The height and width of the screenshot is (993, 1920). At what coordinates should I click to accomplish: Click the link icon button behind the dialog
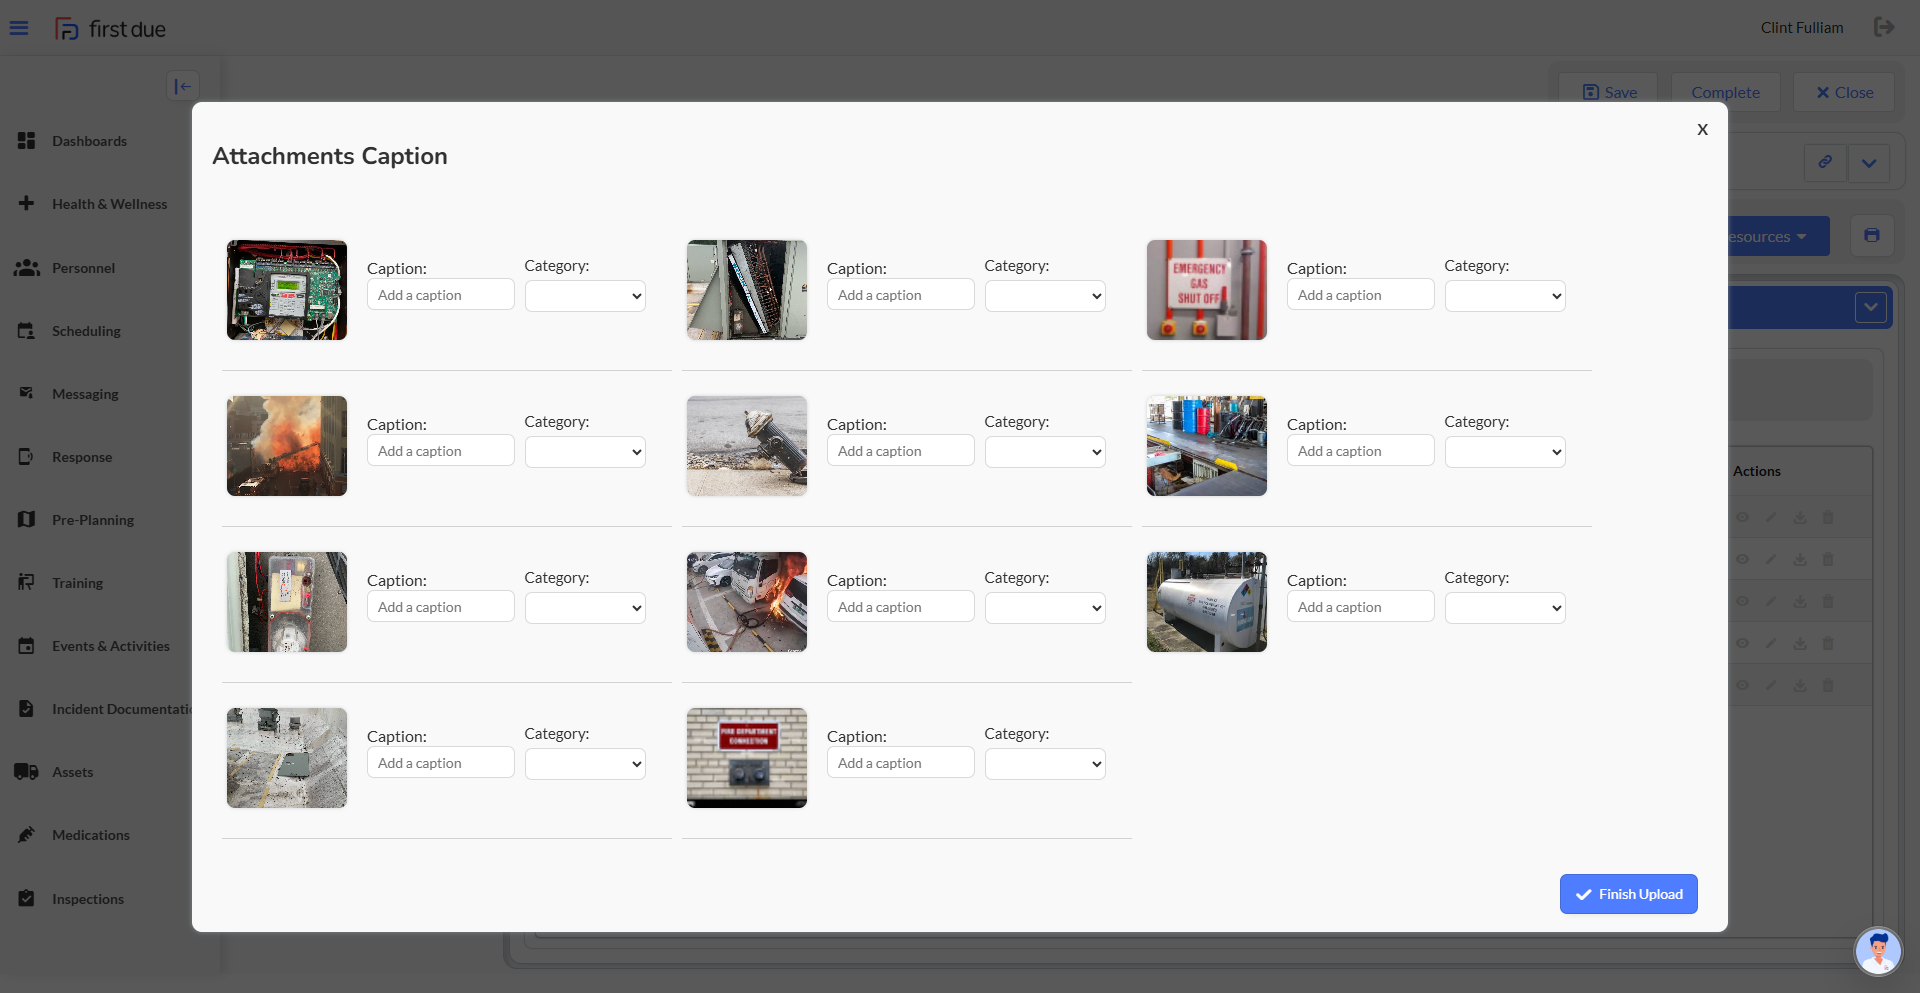click(x=1825, y=162)
